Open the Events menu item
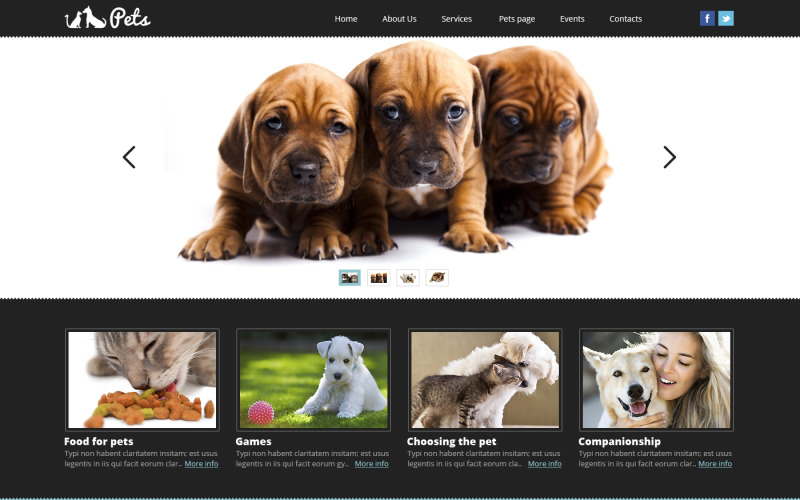Image resolution: width=800 pixels, height=500 pixels. pos(572,19)
